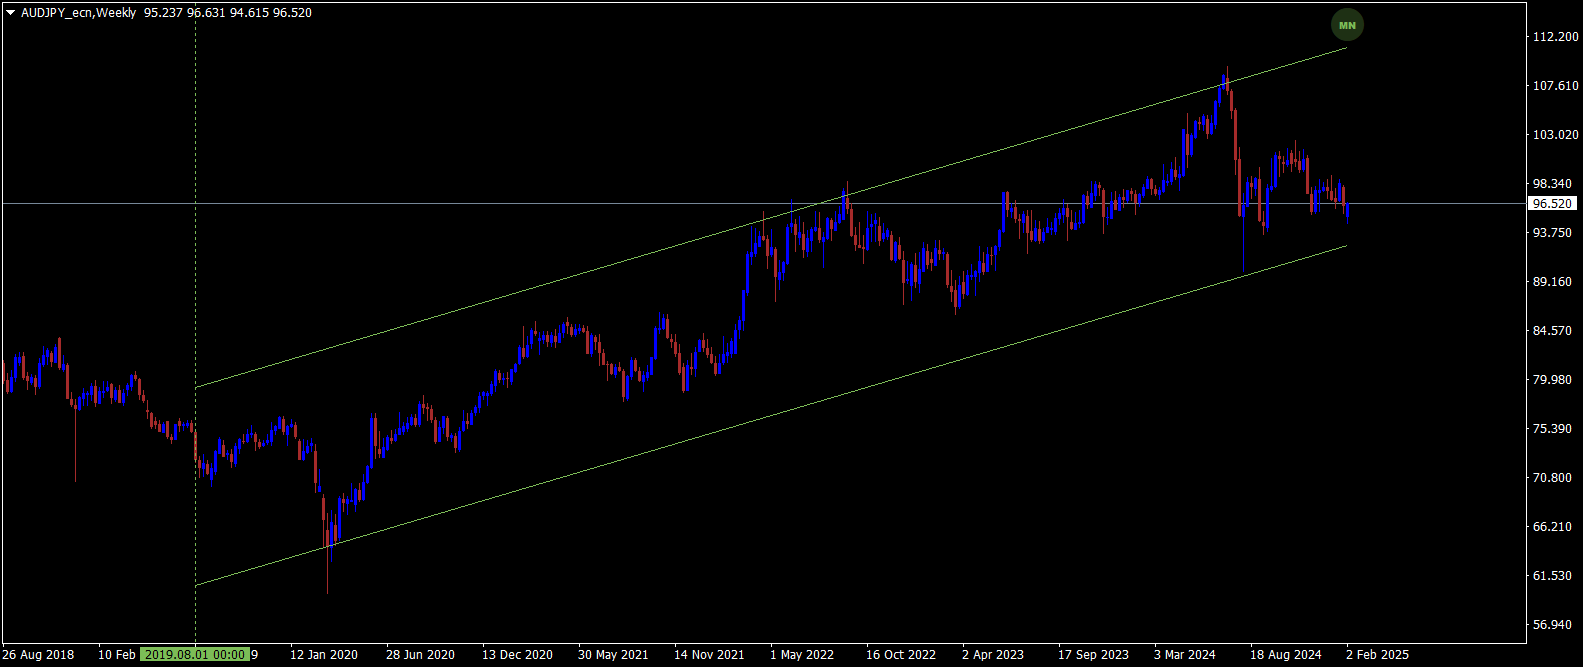The height and width of the screenshot is (667, 1583).
Task: Click the 2 Apr 2023 date label
Action: (993, 655)
